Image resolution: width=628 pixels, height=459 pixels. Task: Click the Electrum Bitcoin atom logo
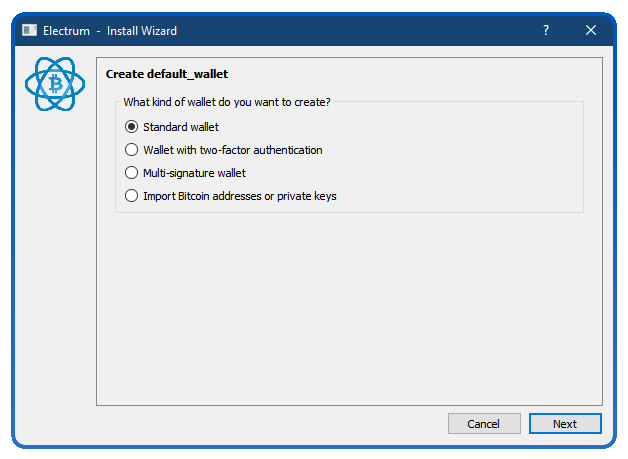(x=55, y=84)
